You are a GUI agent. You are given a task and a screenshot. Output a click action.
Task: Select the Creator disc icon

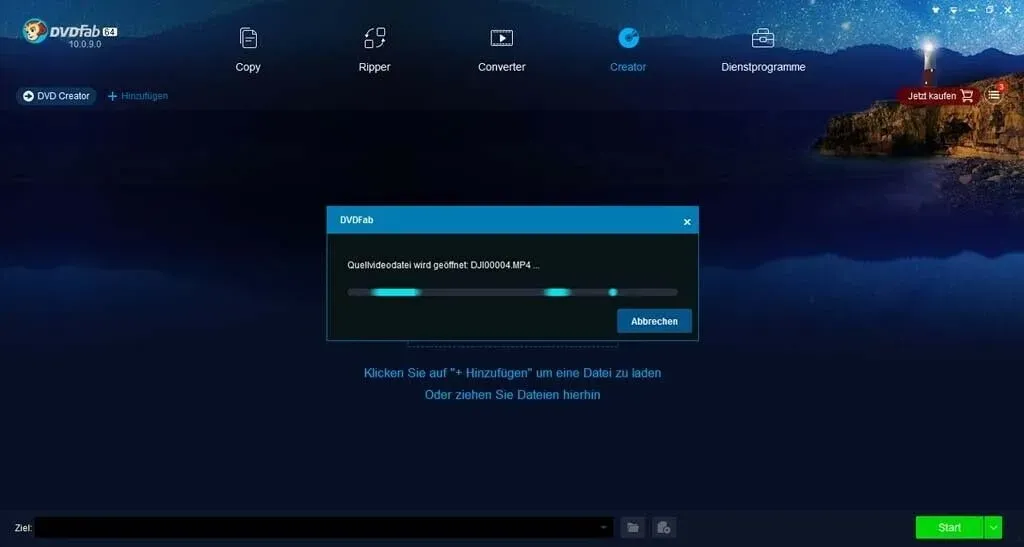click(628, 39)
